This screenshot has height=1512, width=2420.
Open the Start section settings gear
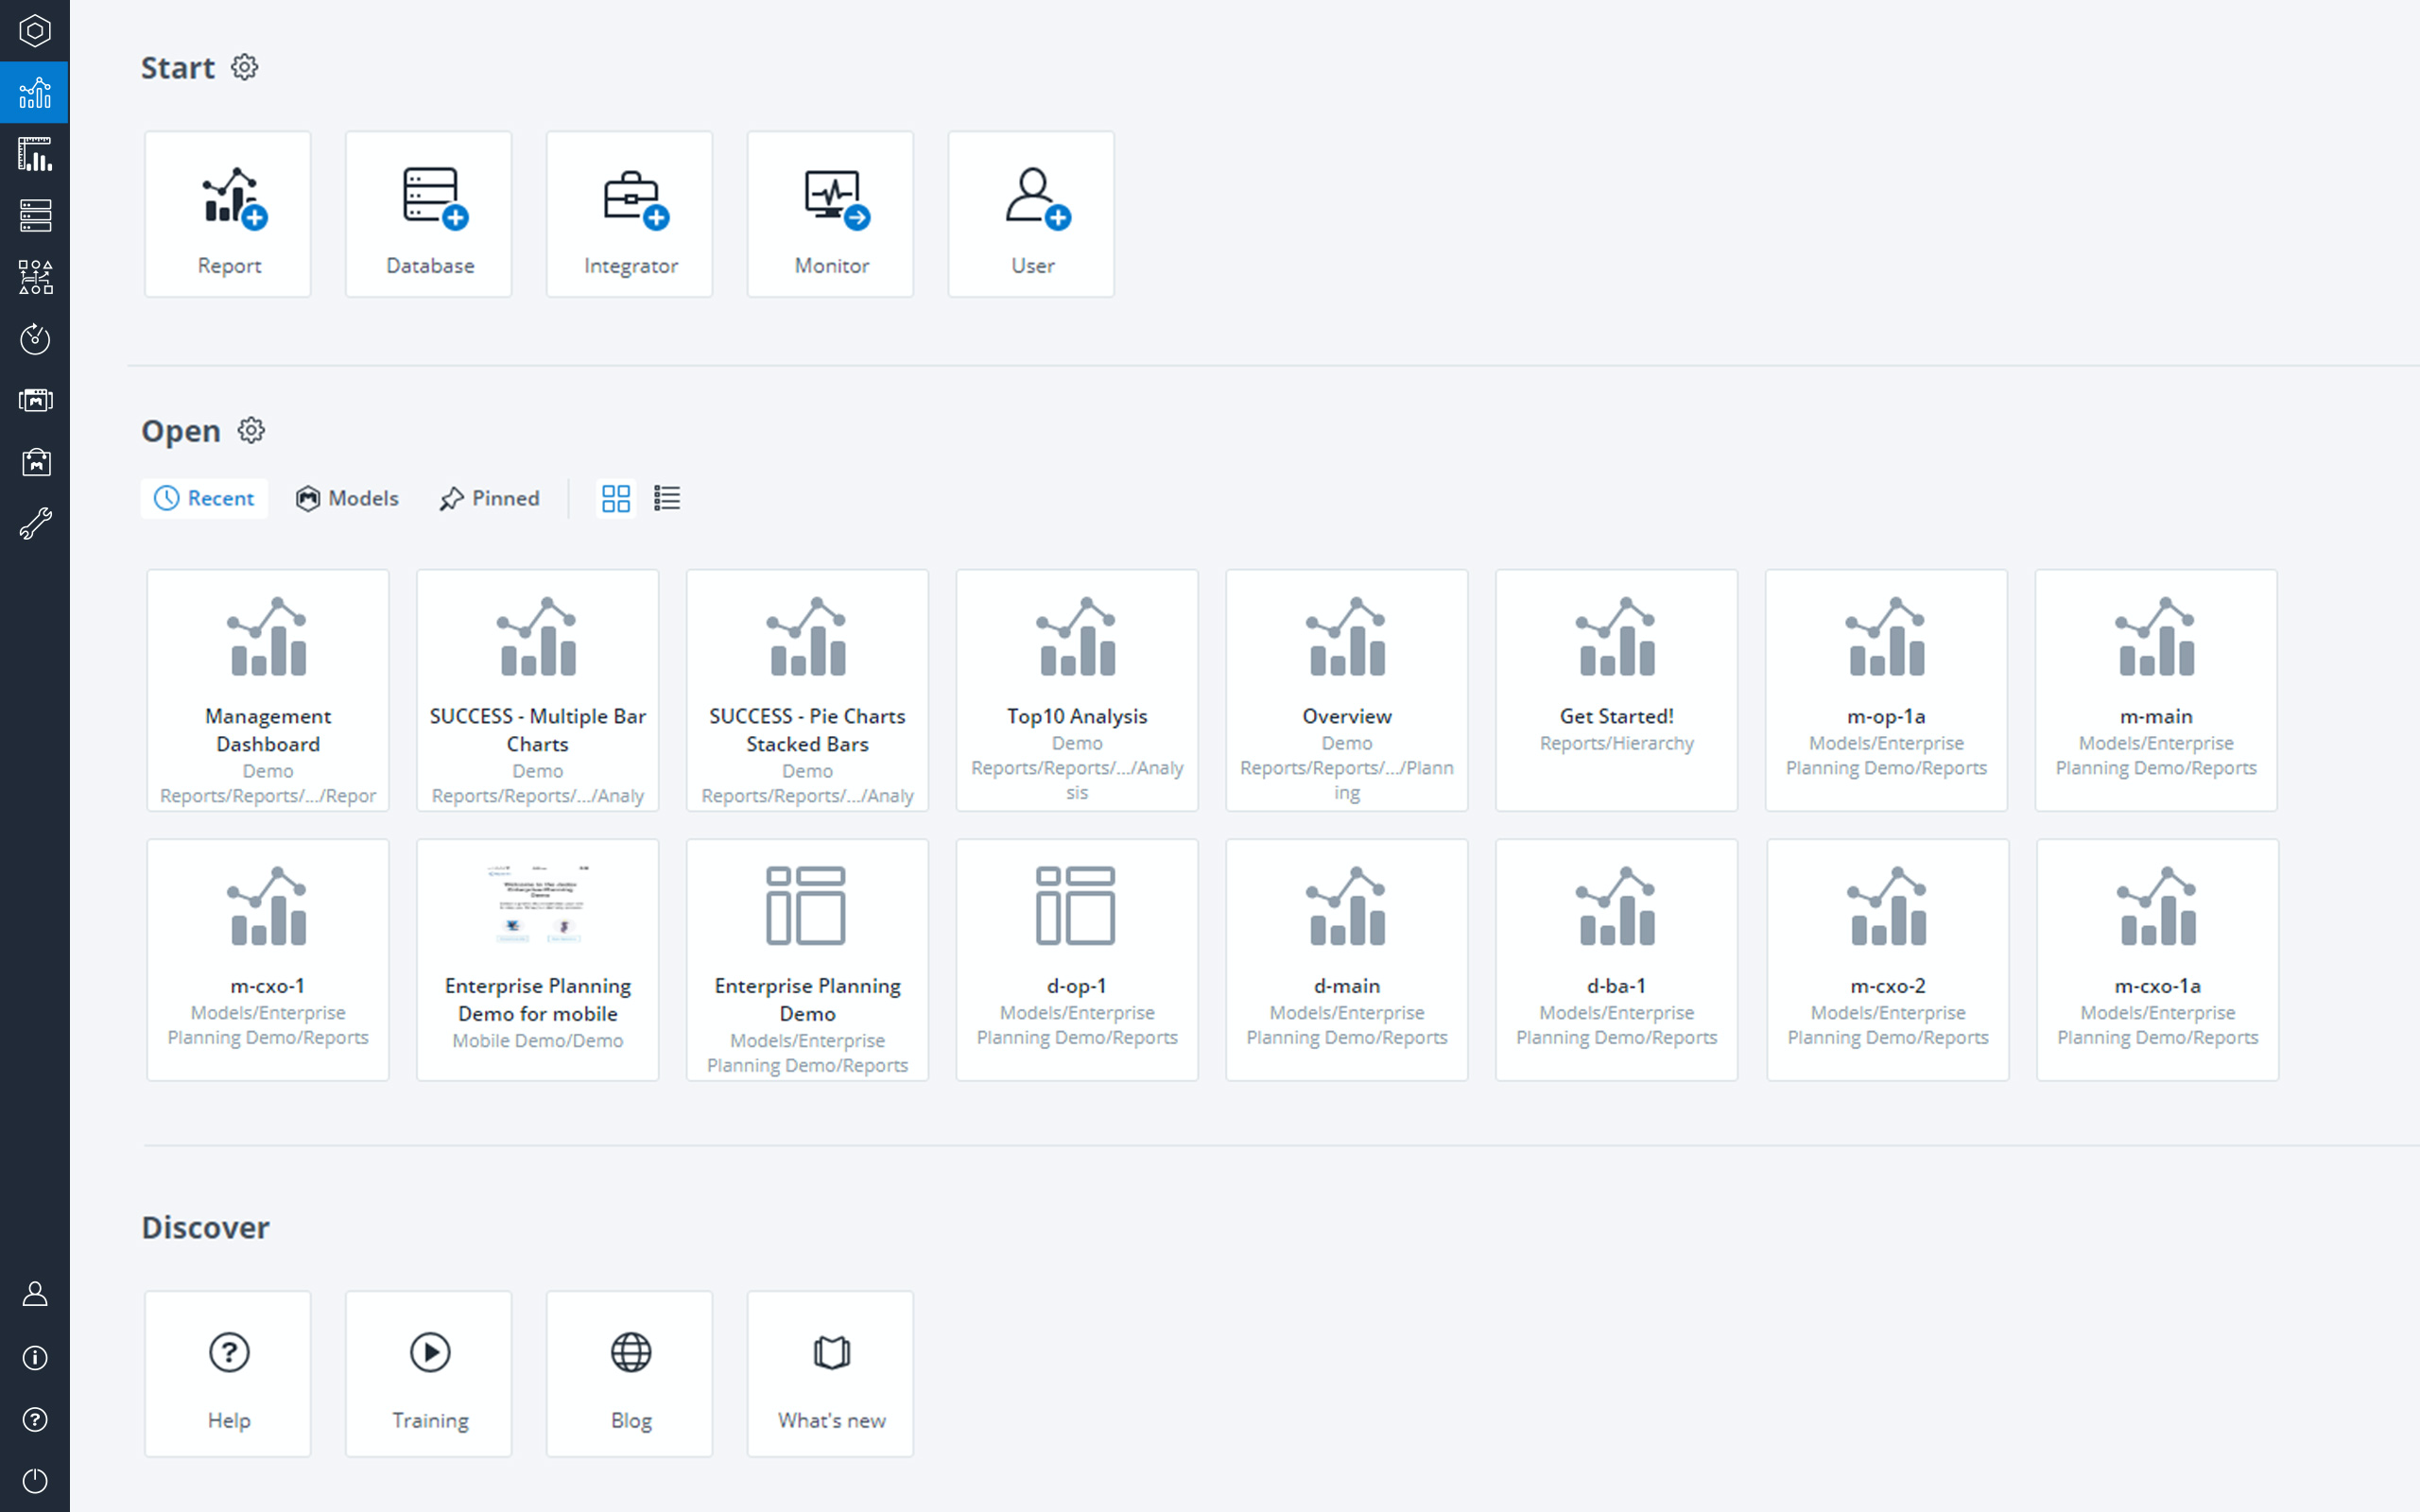(245, 67)
